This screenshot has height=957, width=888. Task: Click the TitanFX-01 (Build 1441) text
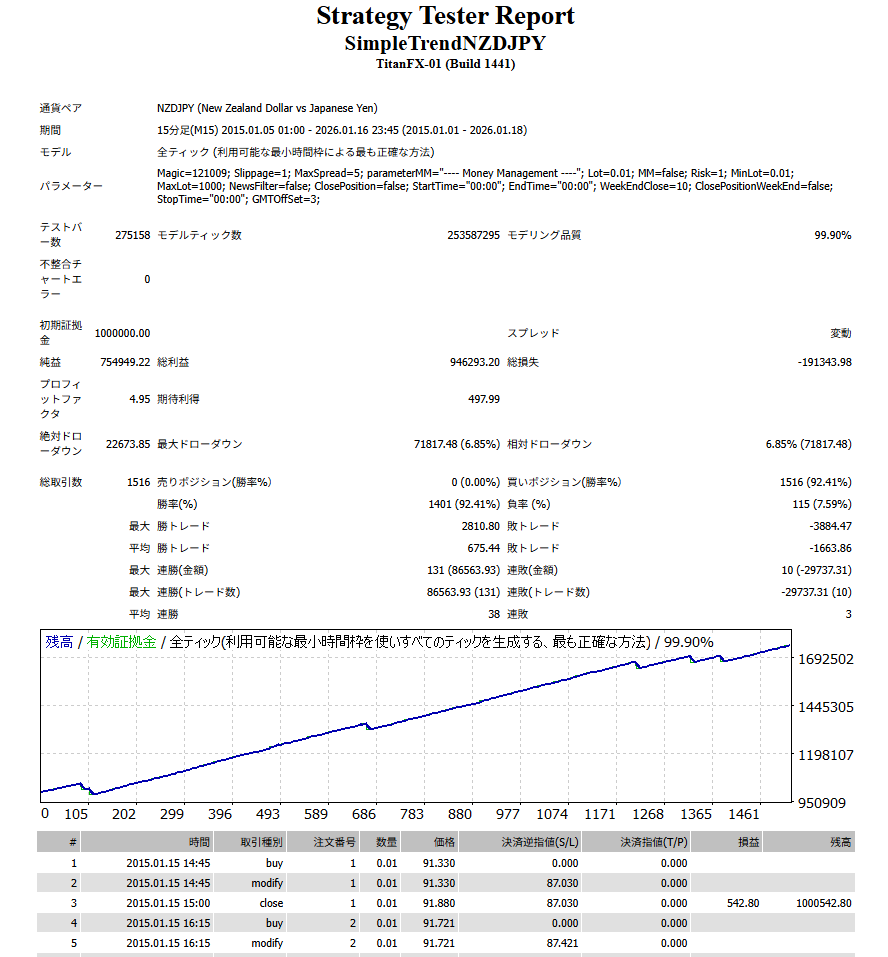click(x=445, y=64)
